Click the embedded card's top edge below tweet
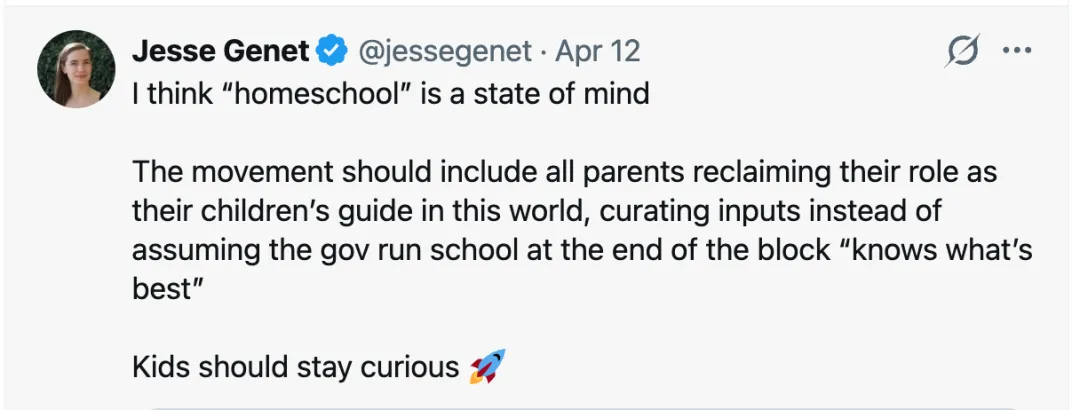The width and height of the screenshot is (1080, 410). pos(580,407)
